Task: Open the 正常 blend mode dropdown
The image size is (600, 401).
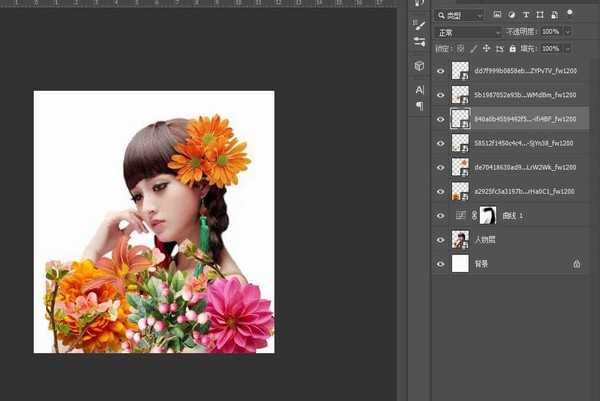Action: [x=468, y=32]
